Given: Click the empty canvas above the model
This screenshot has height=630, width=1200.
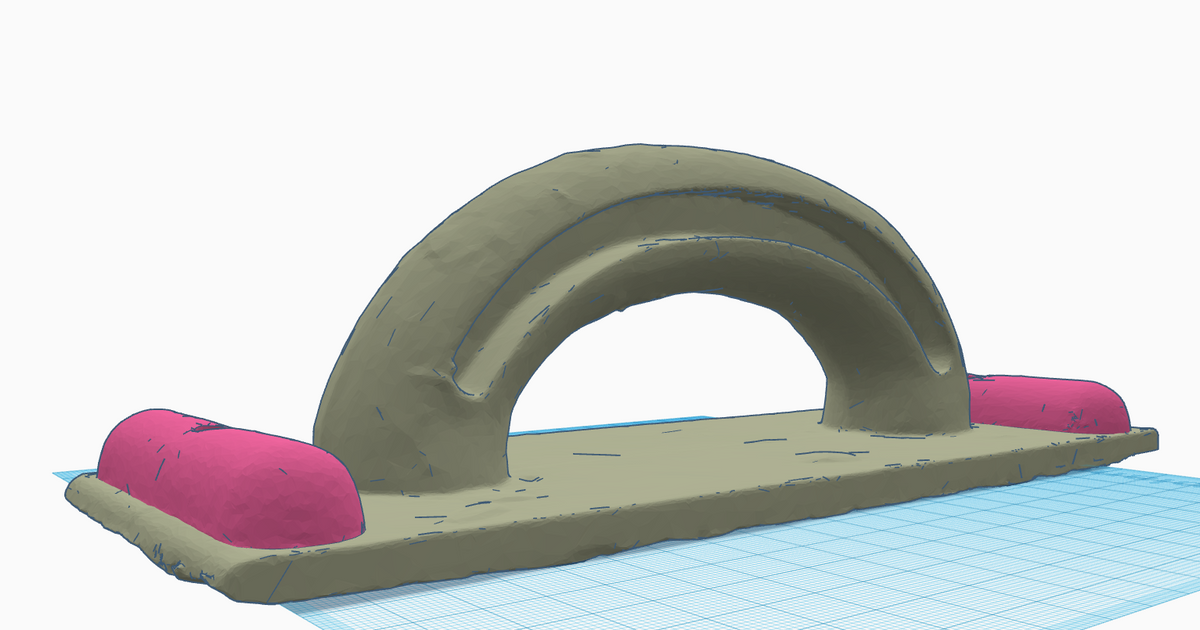Looking at the screenshot, I should pos(600,60).
